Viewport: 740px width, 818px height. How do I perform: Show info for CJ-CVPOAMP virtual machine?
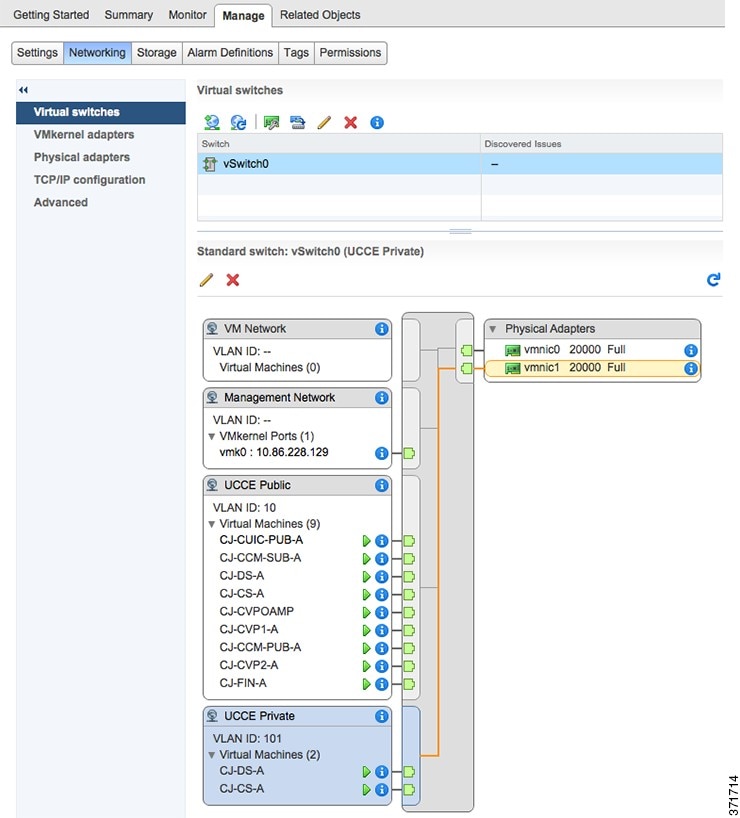click(x=381, y=612)
